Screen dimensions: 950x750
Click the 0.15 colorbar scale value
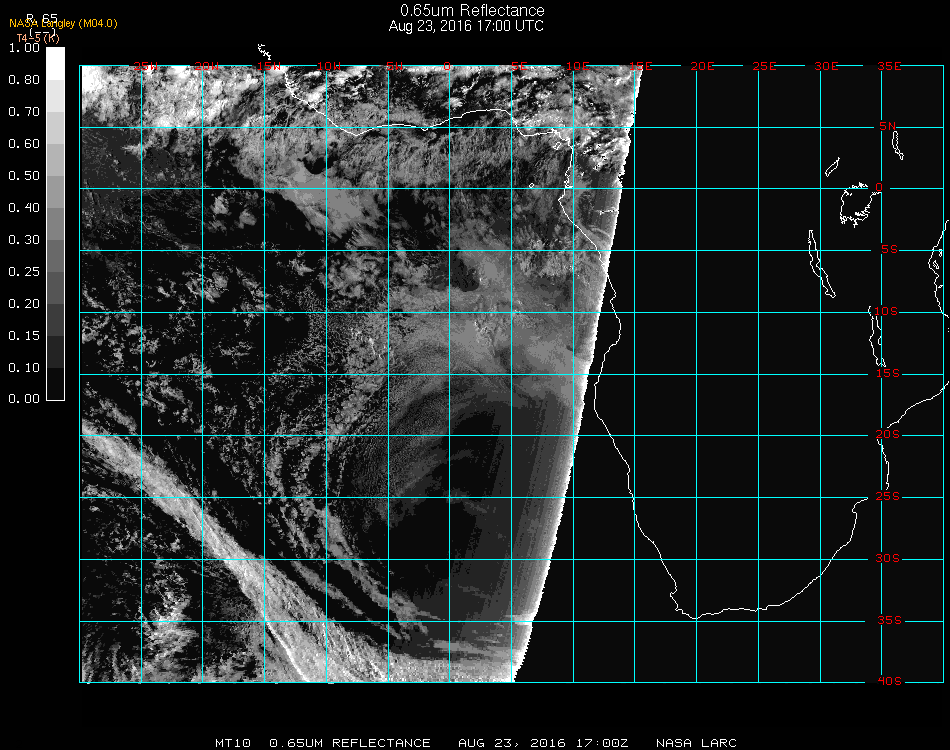click(24, 336)
